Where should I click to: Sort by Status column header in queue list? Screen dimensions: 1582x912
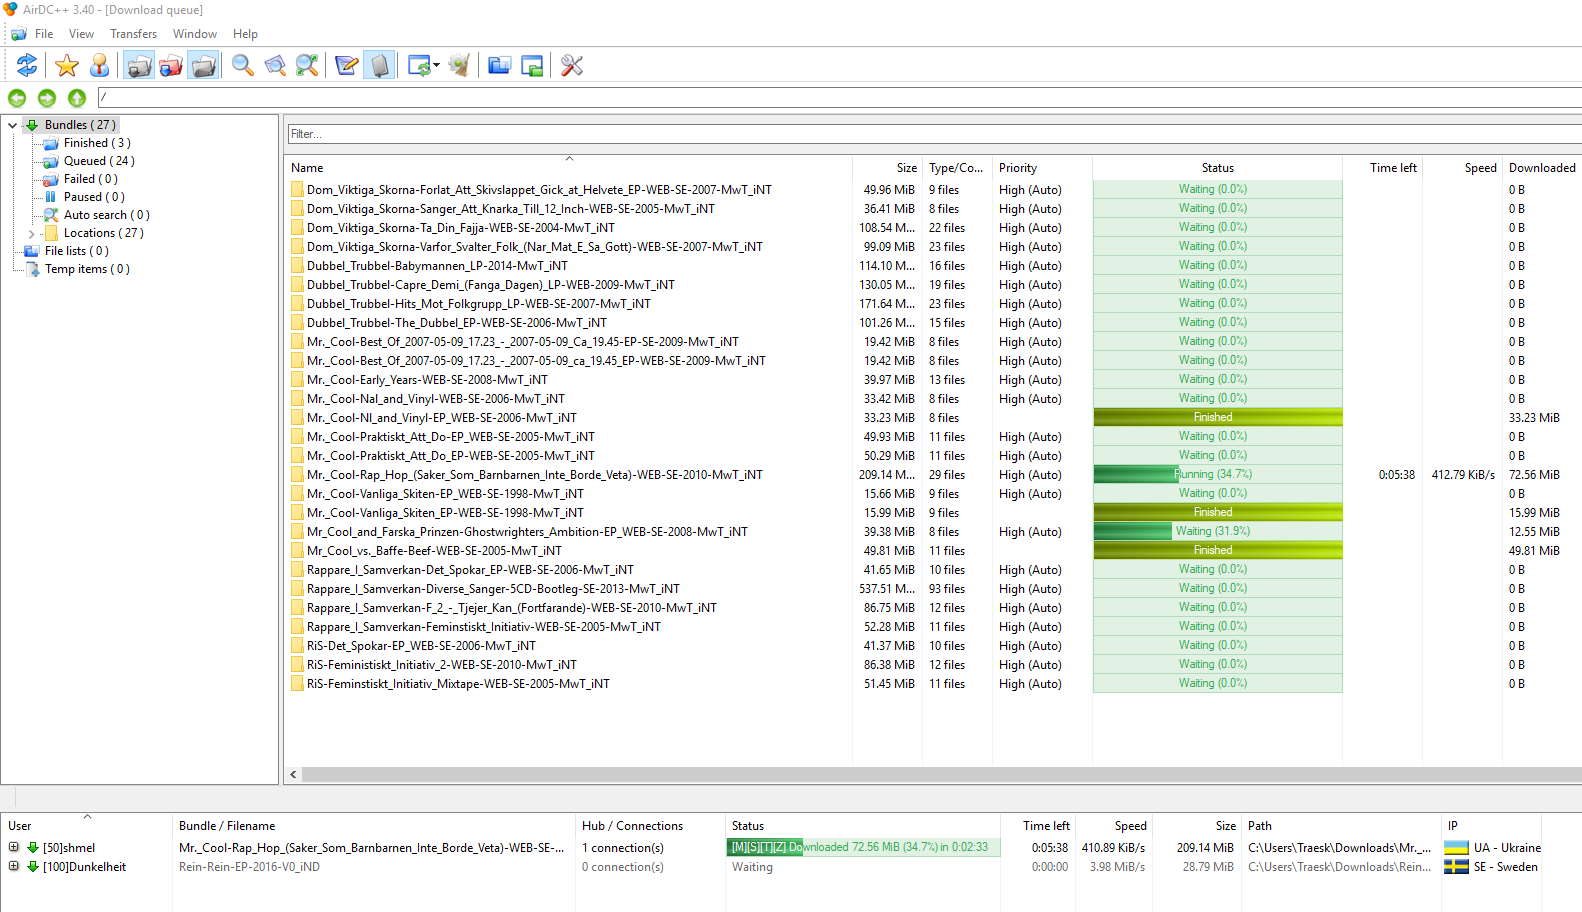1217,168
